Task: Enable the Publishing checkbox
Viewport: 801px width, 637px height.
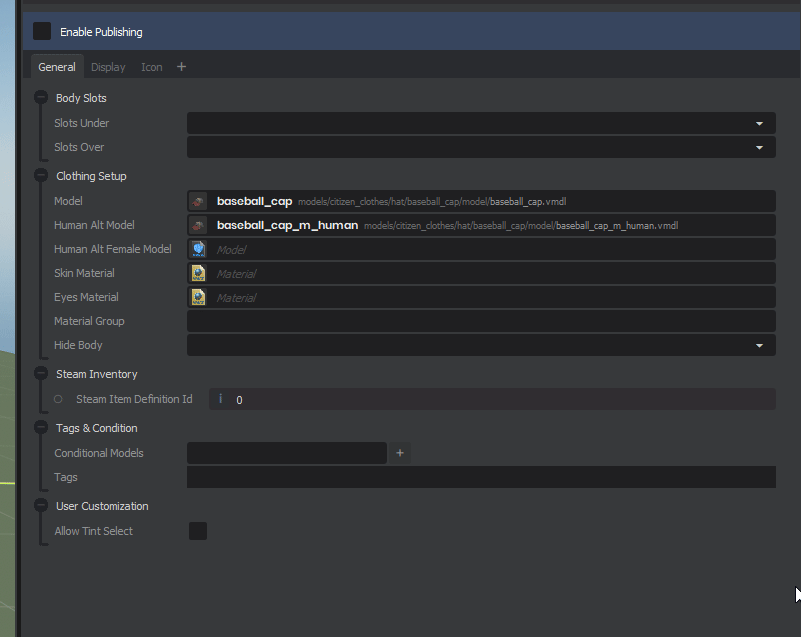Action: tap(42, 32)
